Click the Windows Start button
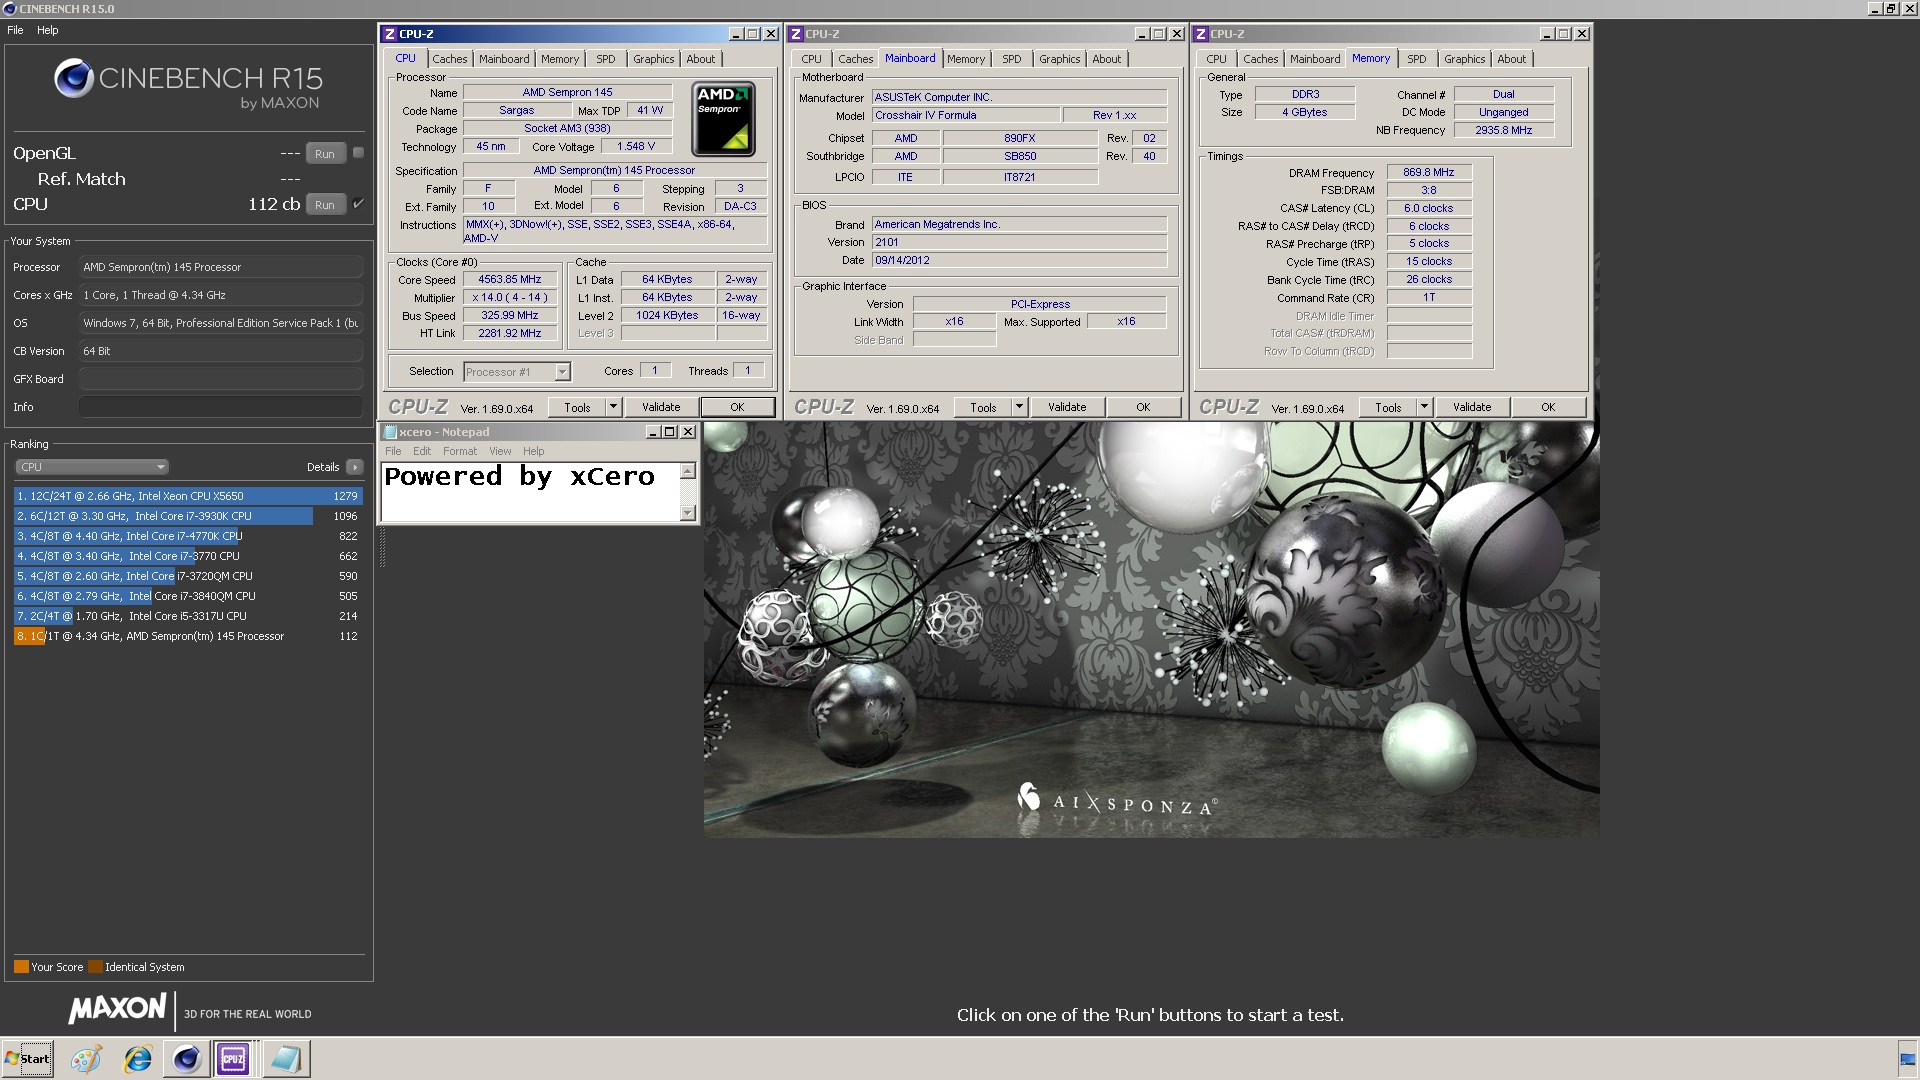This screenshot has height=1080, width=1920. coord(27,1059)
